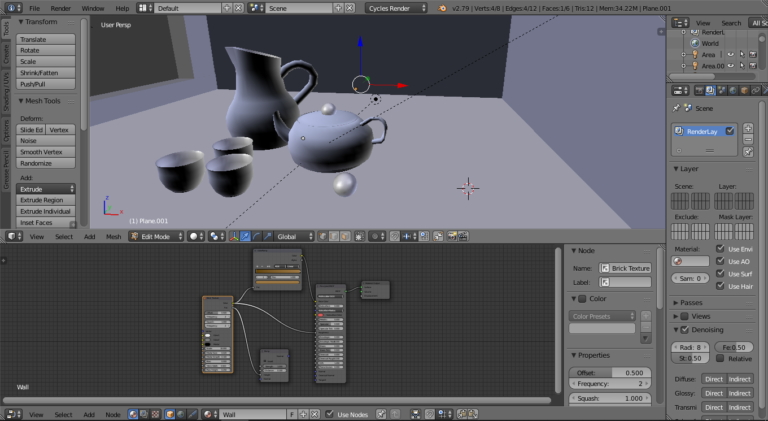Image resolution: width=768 pixels, height=421 pixels.
Task: Open the Mesh menu in viewport header
Action: (x=114, y=237)
